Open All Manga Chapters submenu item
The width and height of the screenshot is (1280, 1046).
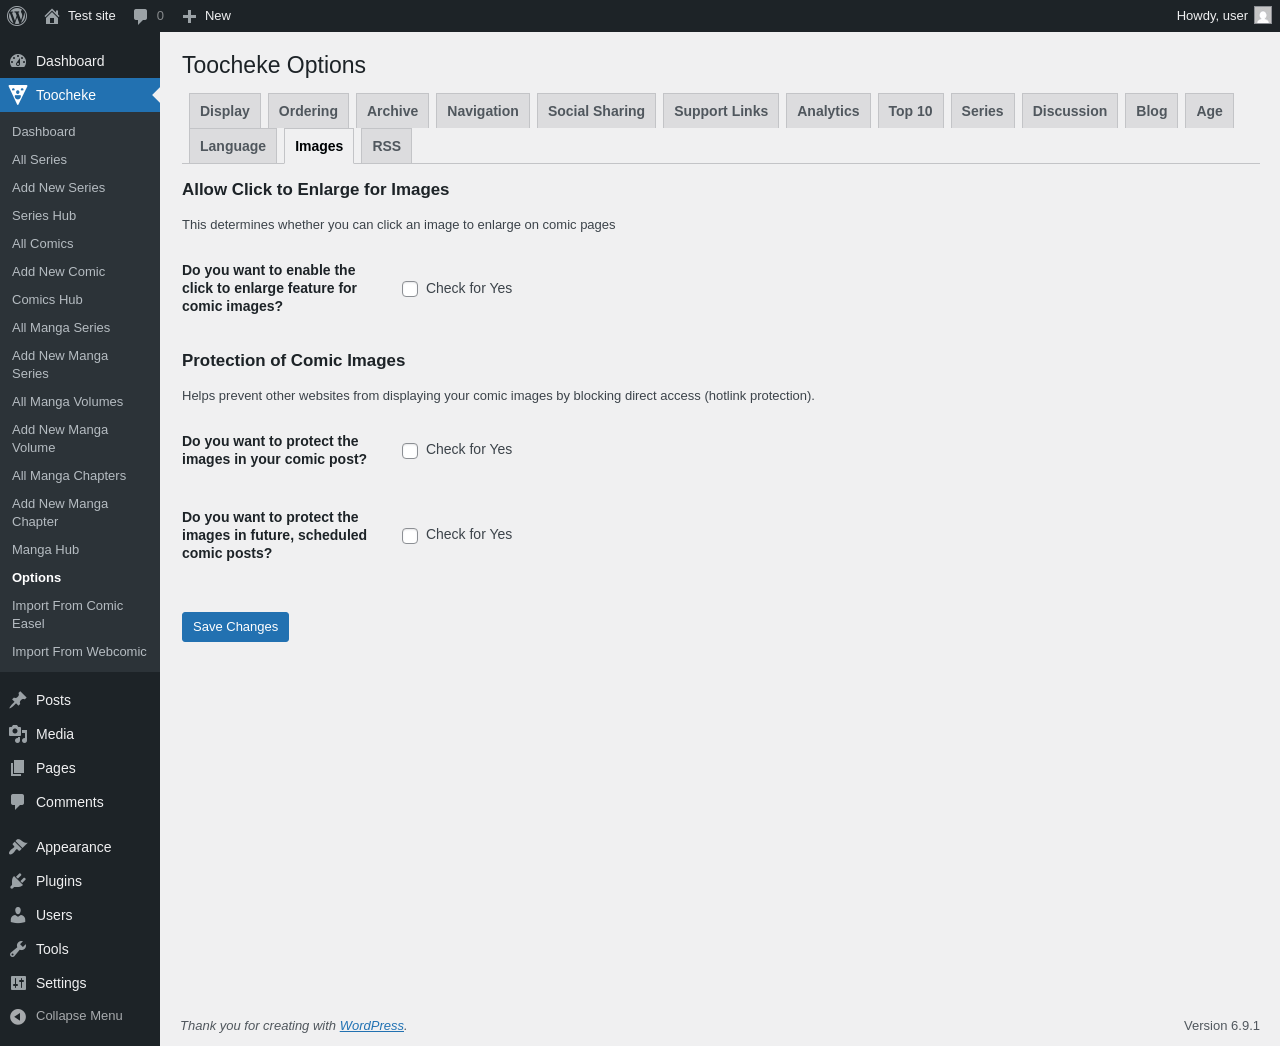[80, 476]
